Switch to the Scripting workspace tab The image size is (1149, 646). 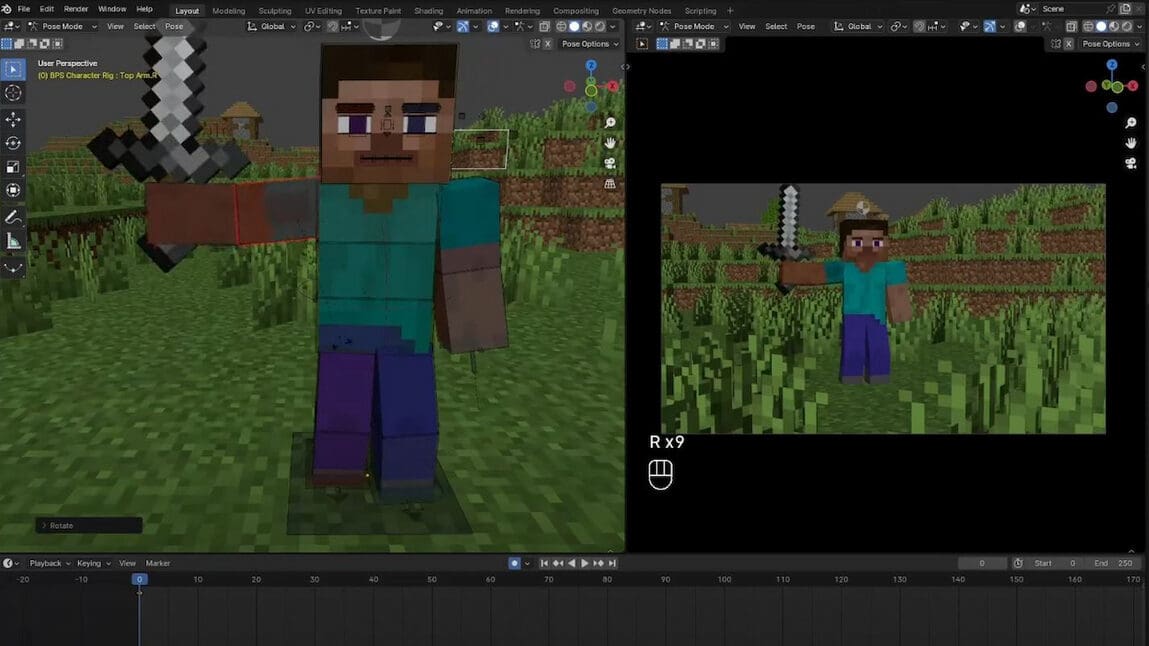[x=700, y=11]
